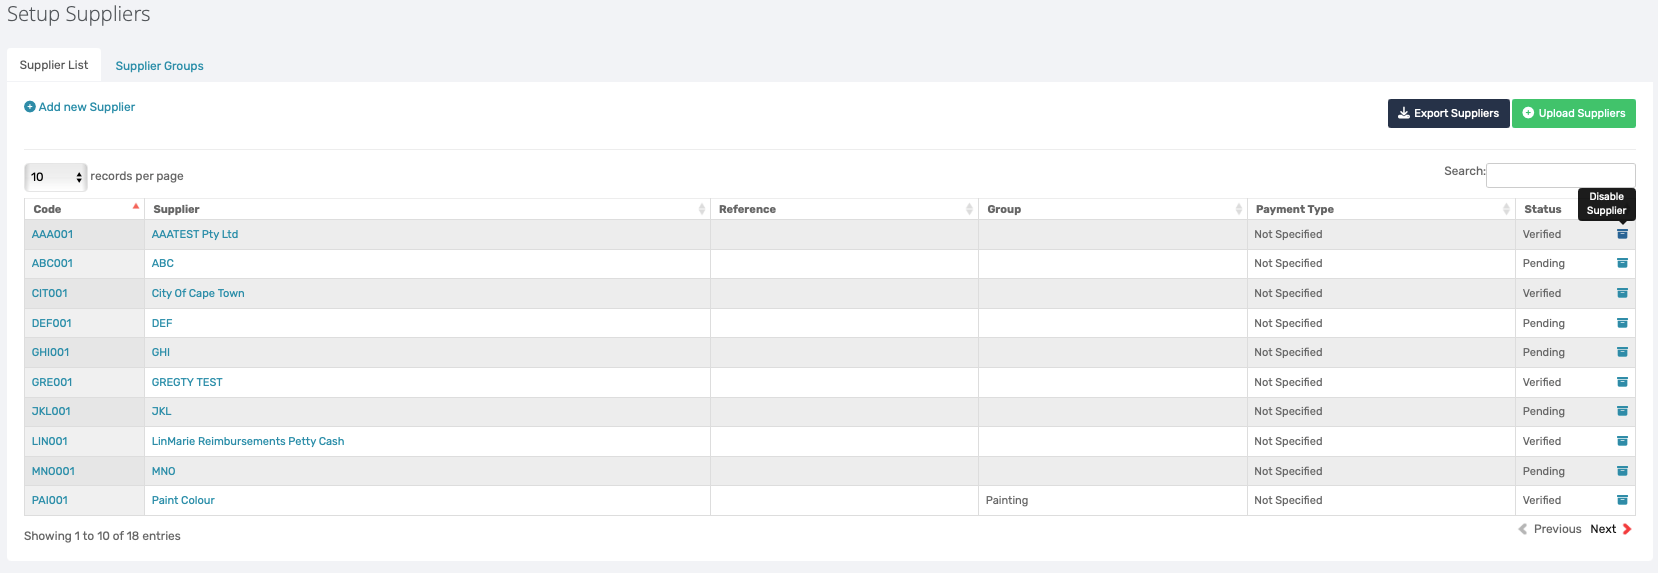1658x573 pixels.
Task: Click the Previous page link
Action: [x=1550, y=529]
